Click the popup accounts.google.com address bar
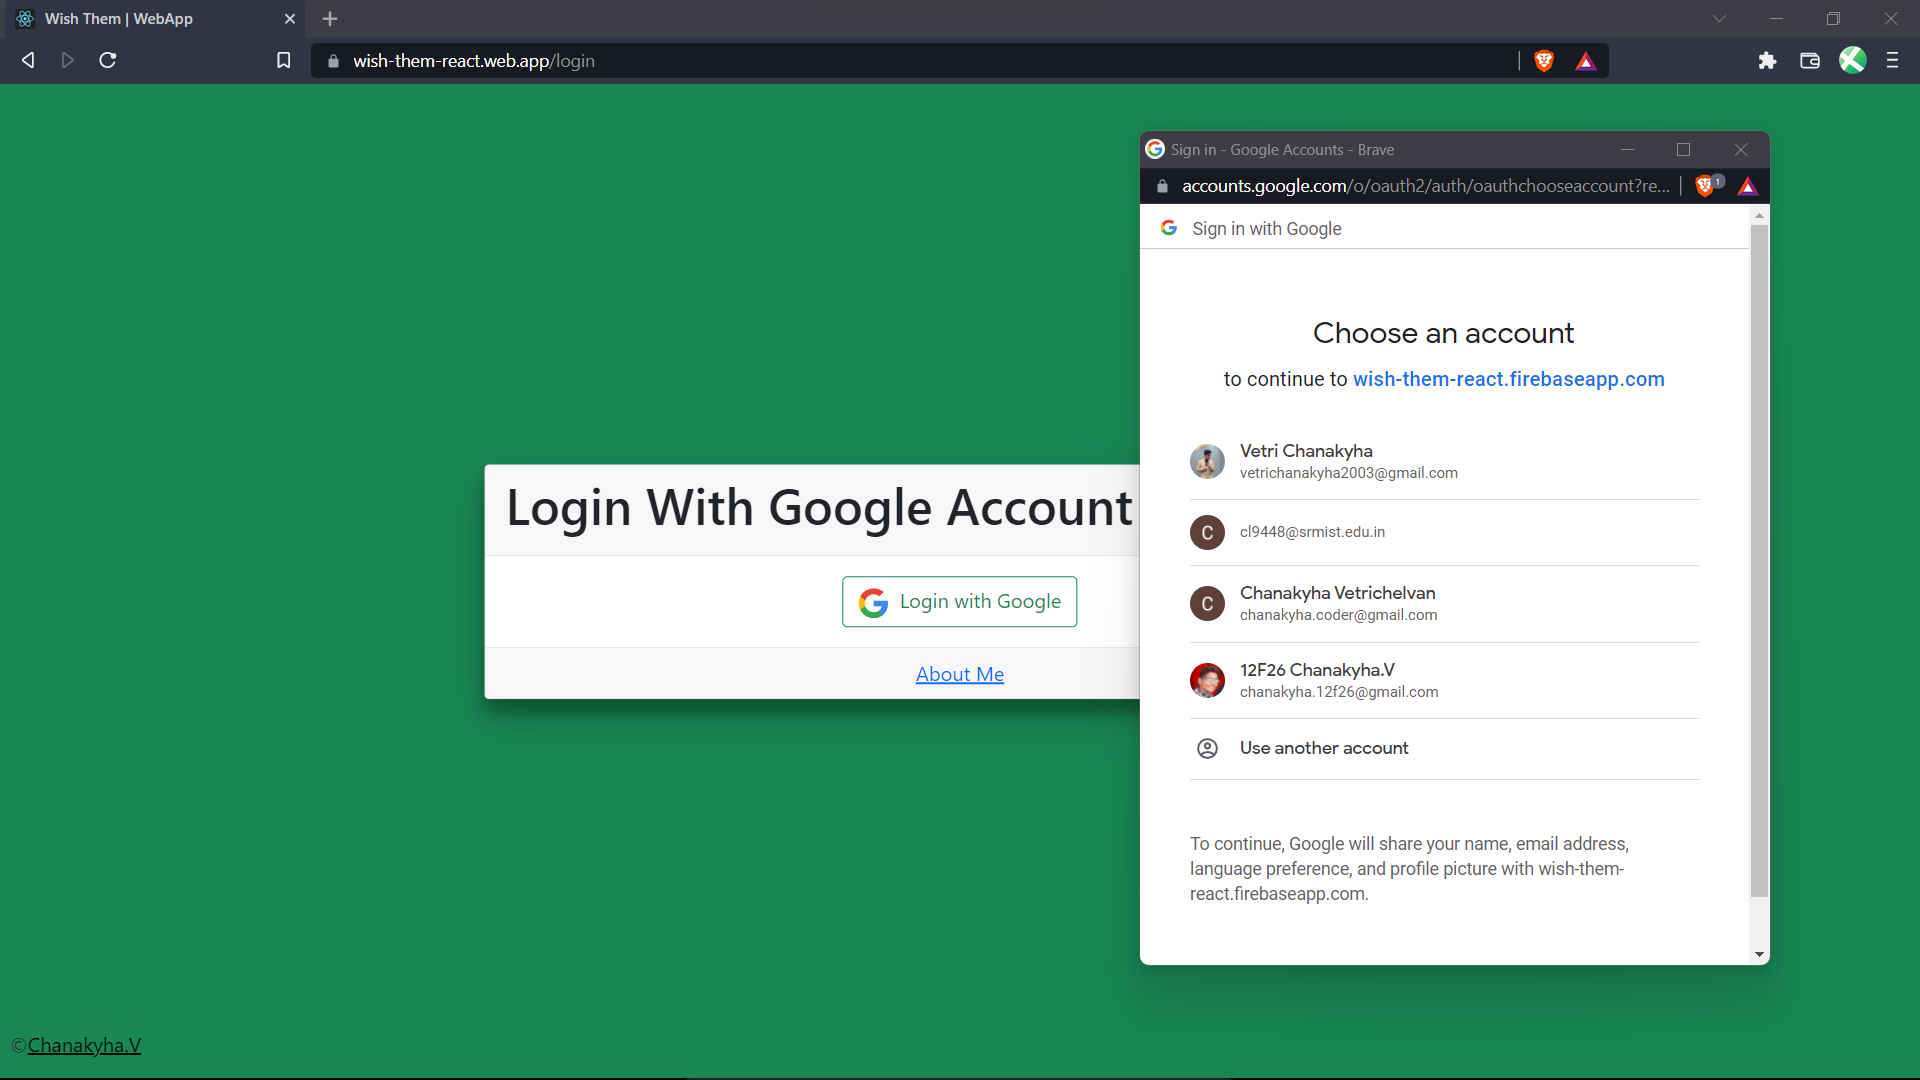The height and width of the screenshot is (1080, 1920). coord(1425,186)
